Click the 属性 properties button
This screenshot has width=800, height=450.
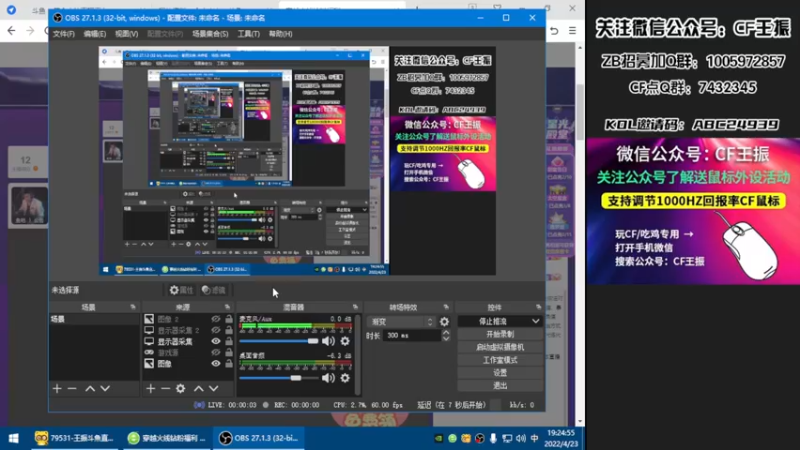point(182,290)
